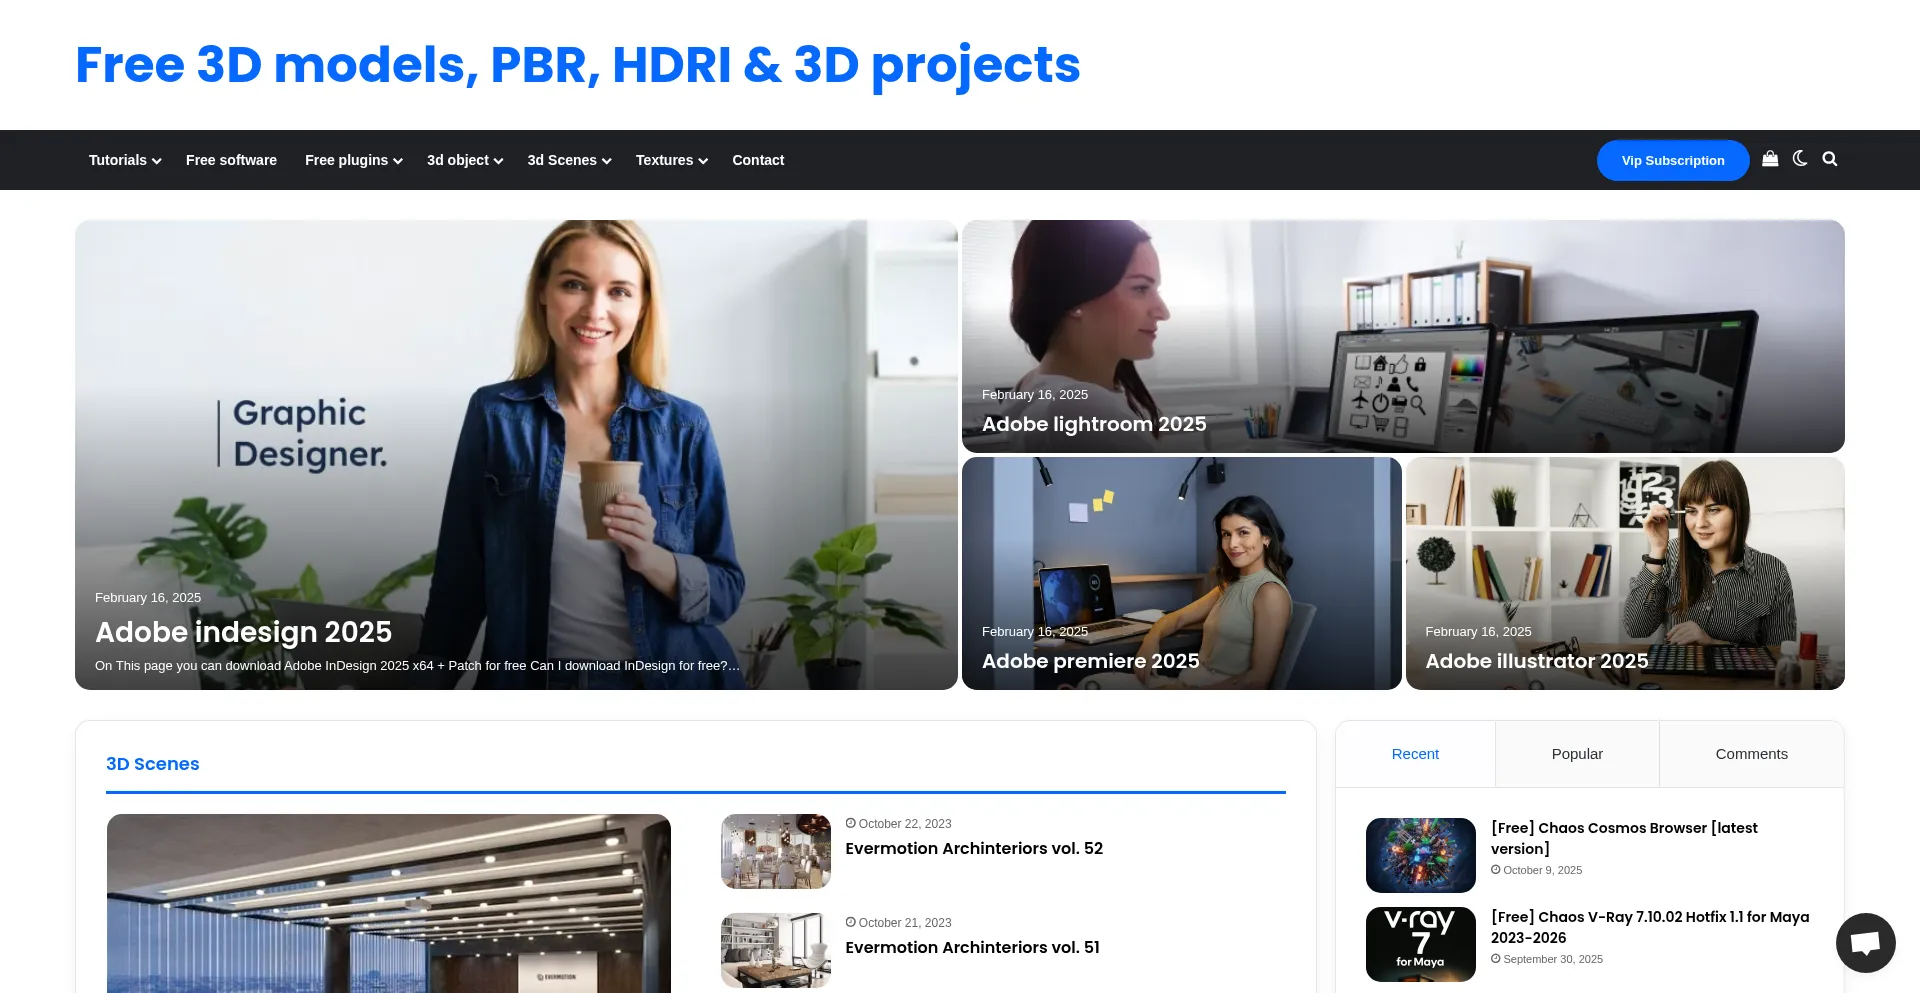
Task: Click the Evermotion Archinteriors vol. 52 thumbnail
Action: tap(775, 851)
